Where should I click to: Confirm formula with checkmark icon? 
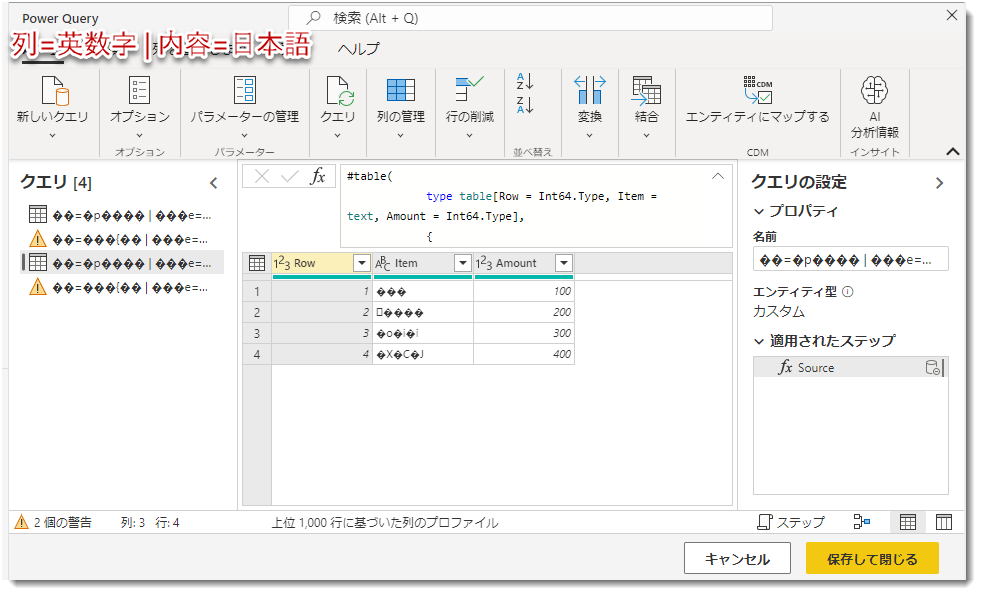pos(290,177)
